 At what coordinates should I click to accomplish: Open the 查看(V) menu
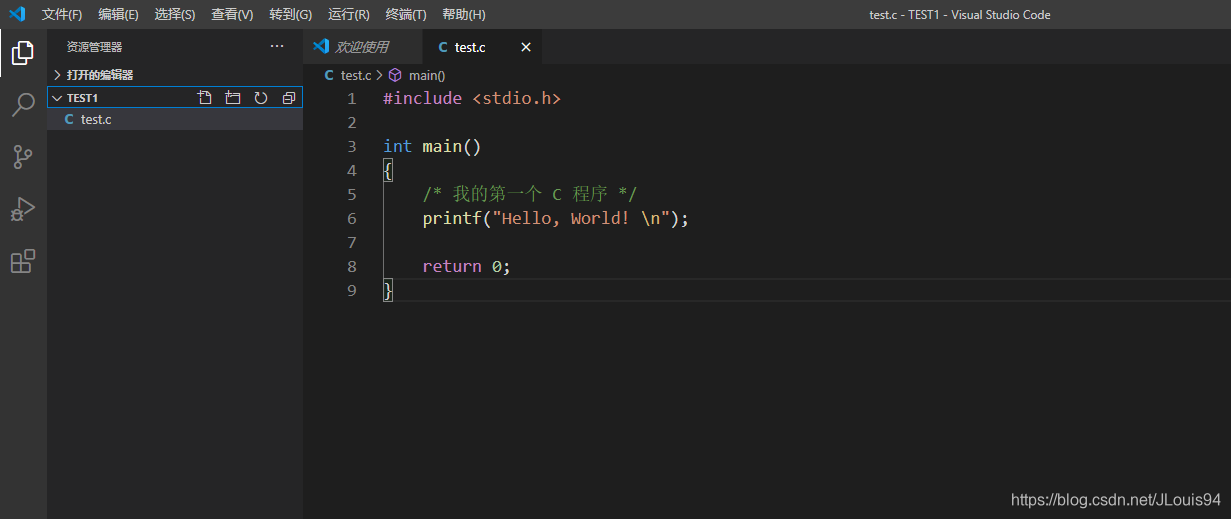pos(232,15)
